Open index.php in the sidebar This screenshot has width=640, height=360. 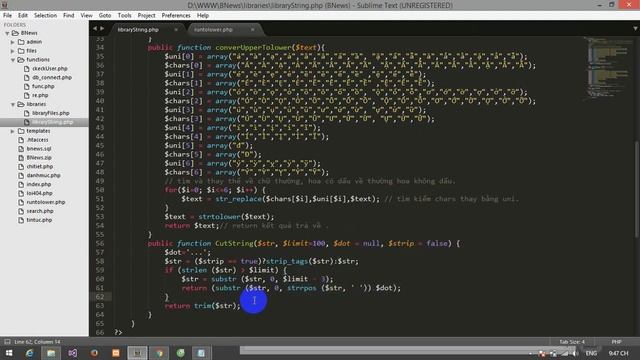point(38,184)
